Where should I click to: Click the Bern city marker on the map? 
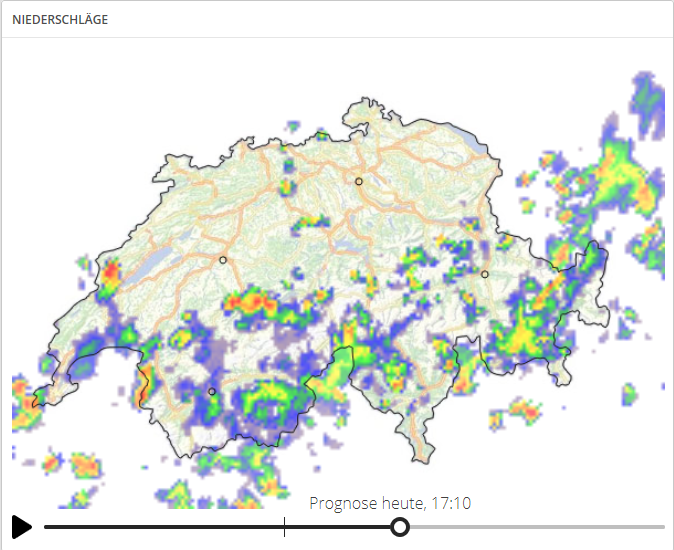point(223,260)
